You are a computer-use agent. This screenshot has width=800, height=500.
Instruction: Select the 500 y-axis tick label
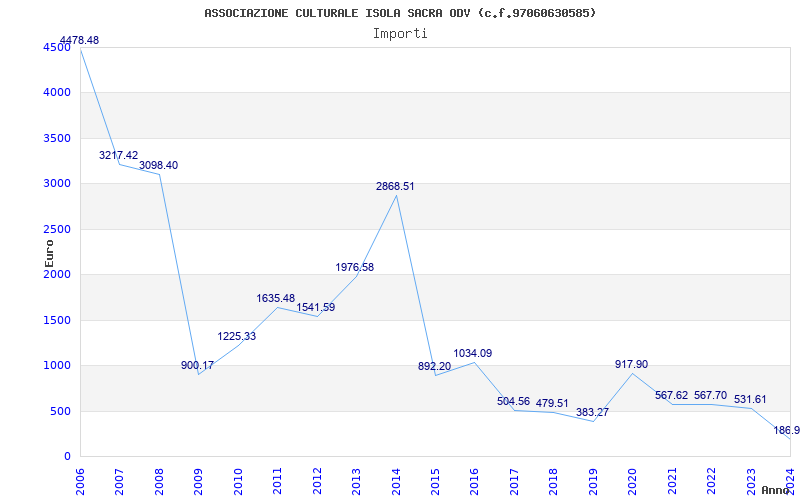pos(60,411)
